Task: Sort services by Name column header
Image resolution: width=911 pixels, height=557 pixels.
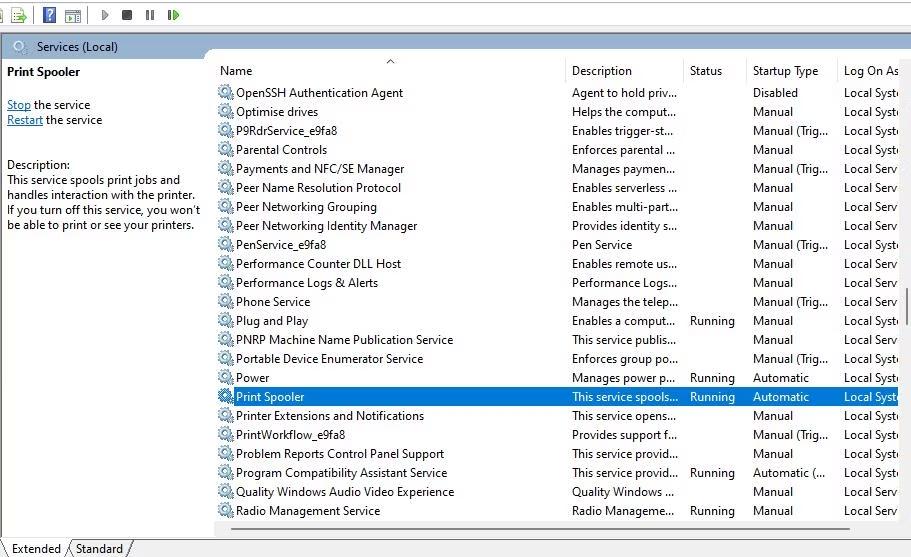Action: pyautogui.click(x=237, y=71)
